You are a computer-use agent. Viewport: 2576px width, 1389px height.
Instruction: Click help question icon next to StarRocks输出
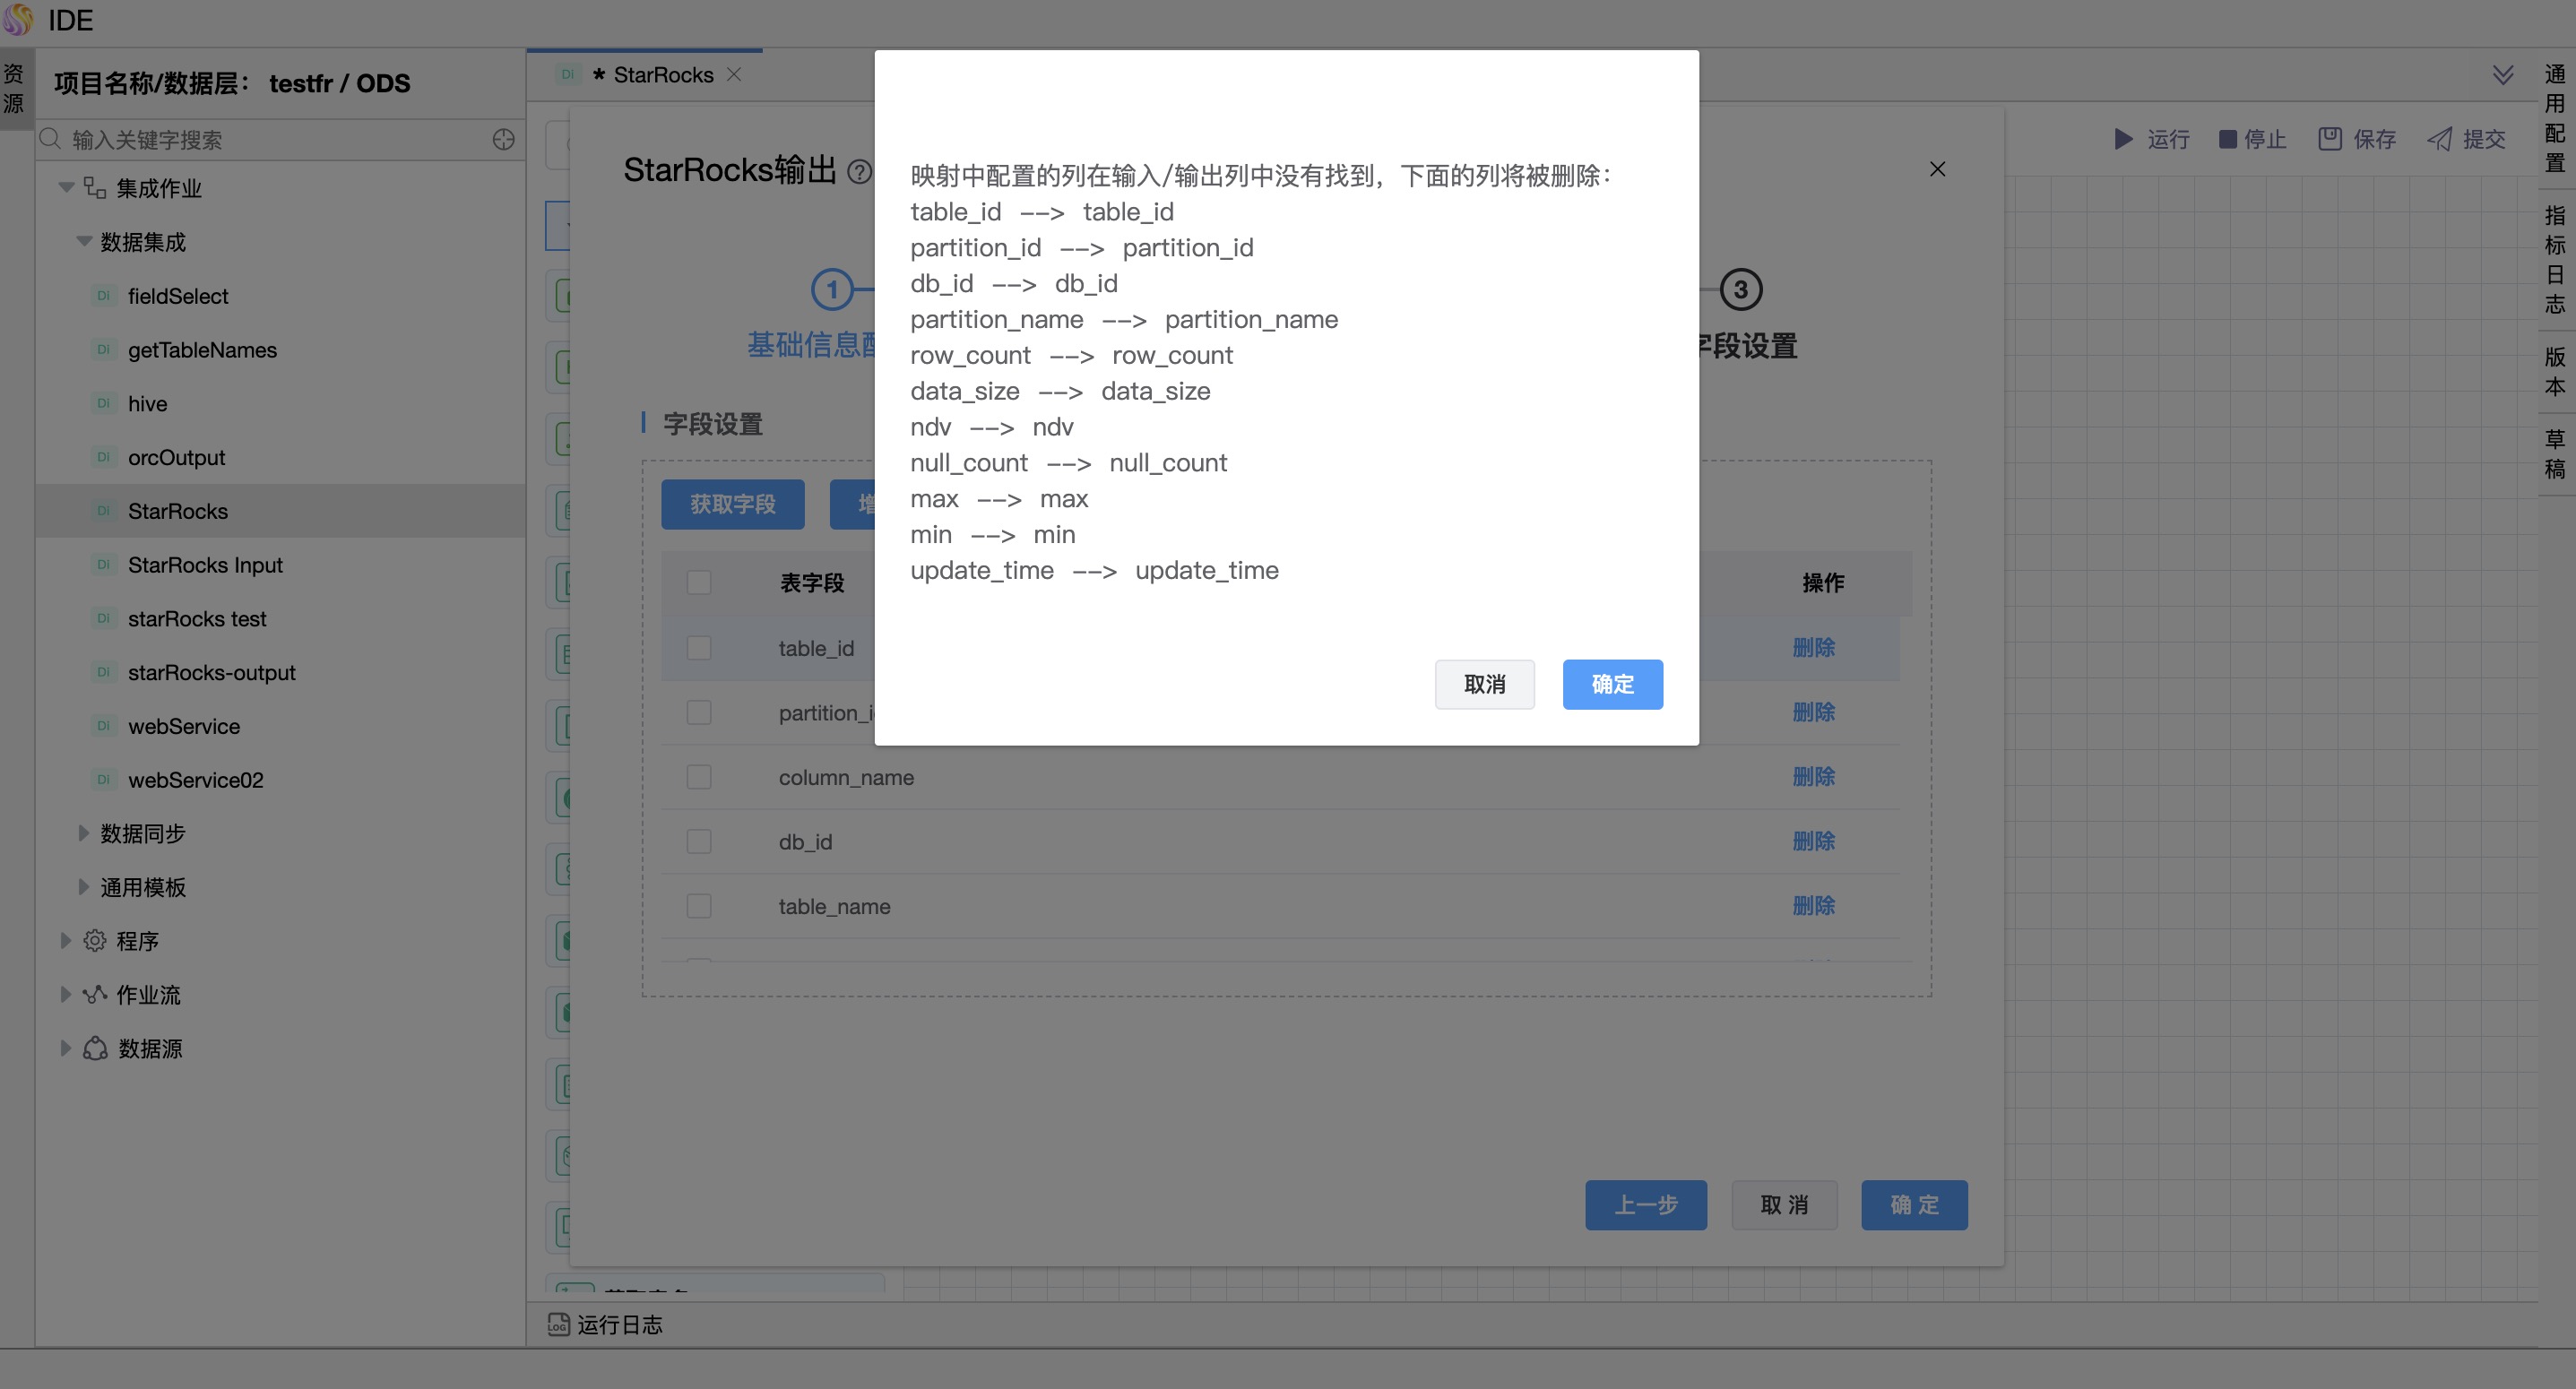[x=858, y=172]
